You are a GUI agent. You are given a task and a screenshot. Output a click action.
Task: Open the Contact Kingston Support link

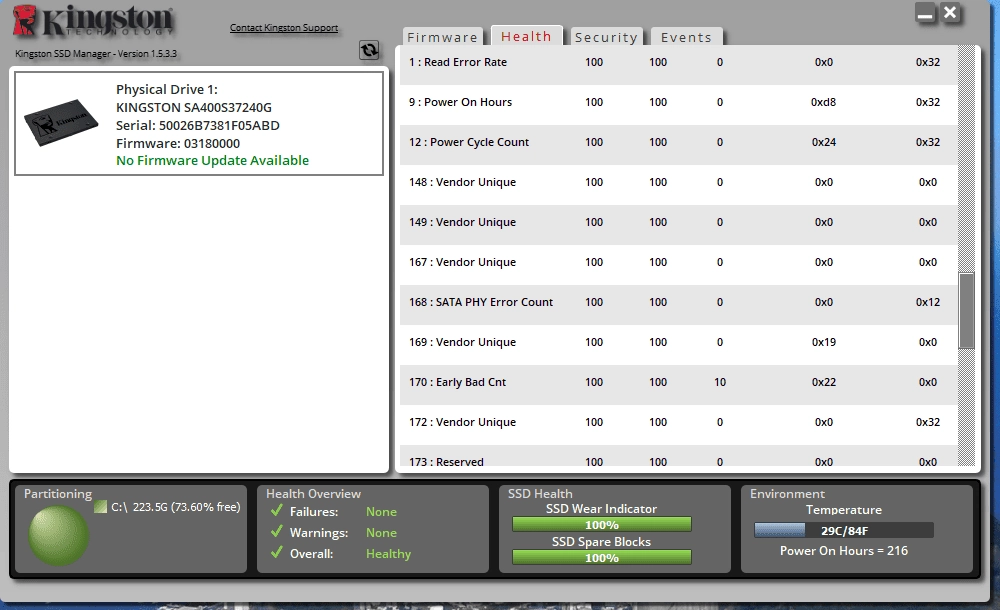tap(284, 27)
